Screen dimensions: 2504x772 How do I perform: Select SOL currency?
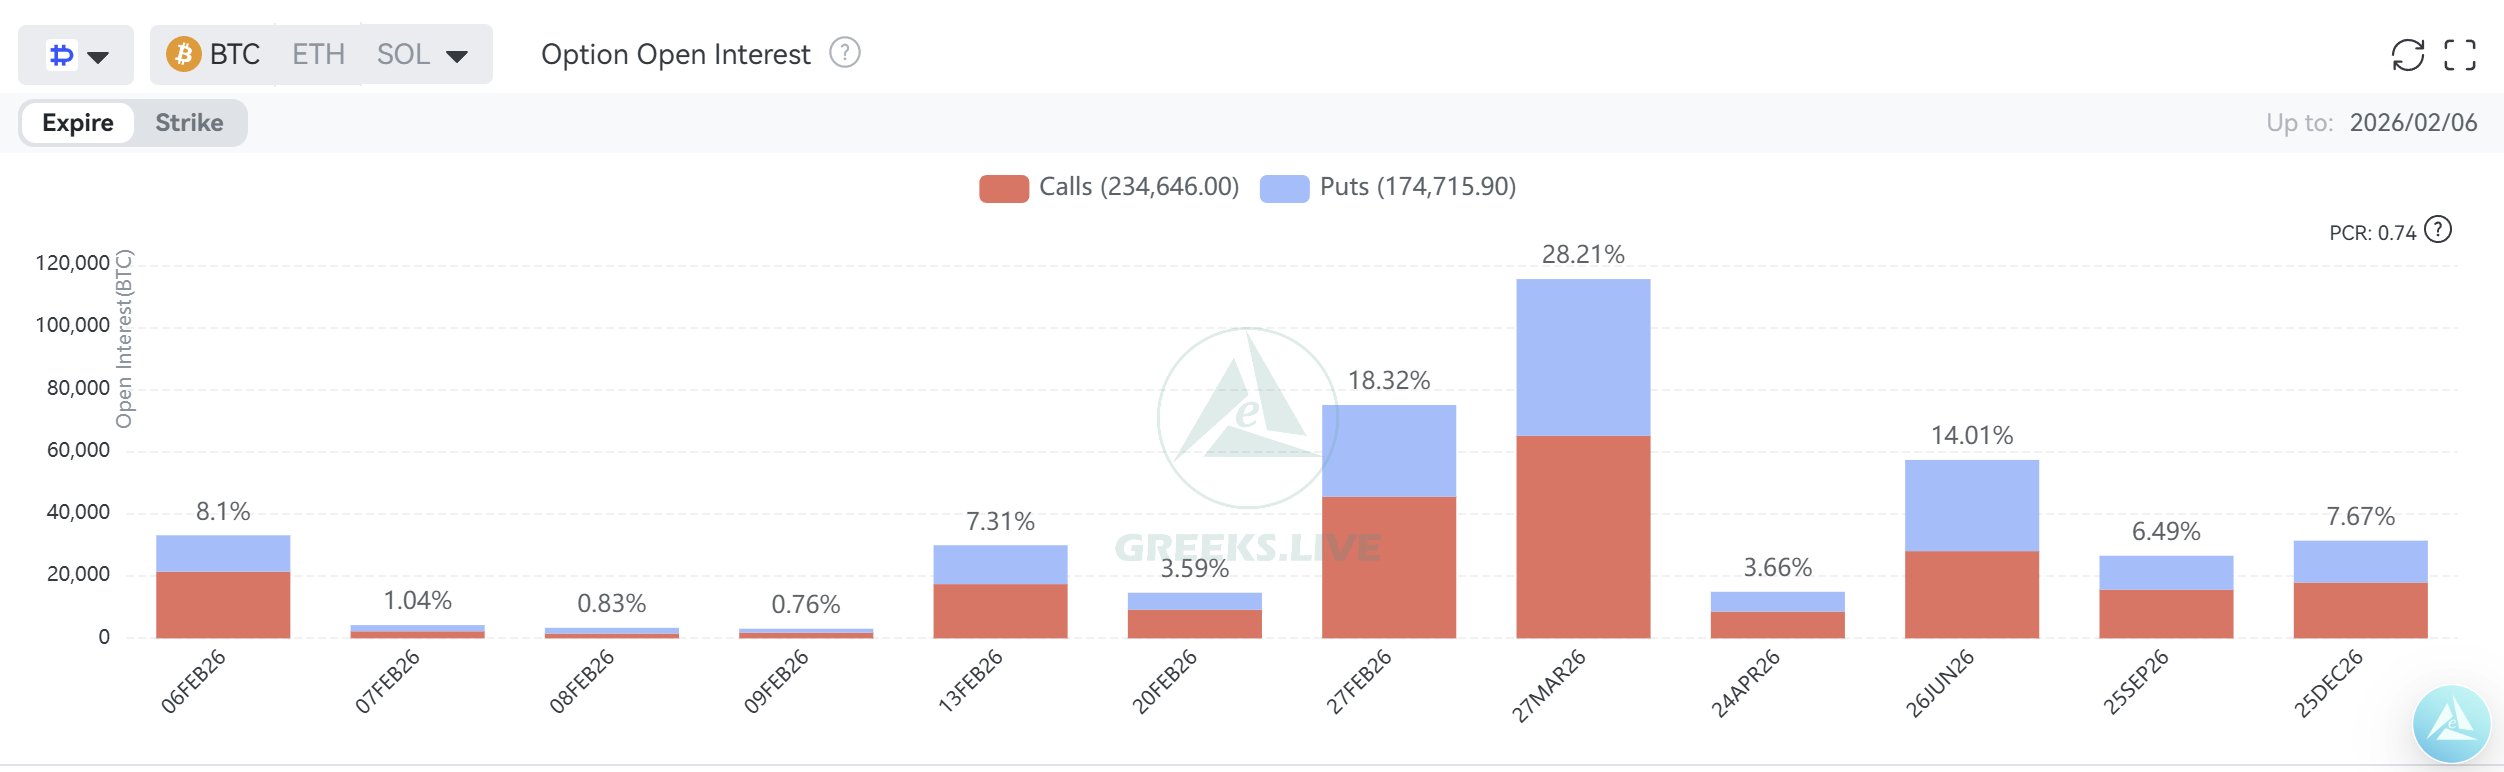[403, 54]
